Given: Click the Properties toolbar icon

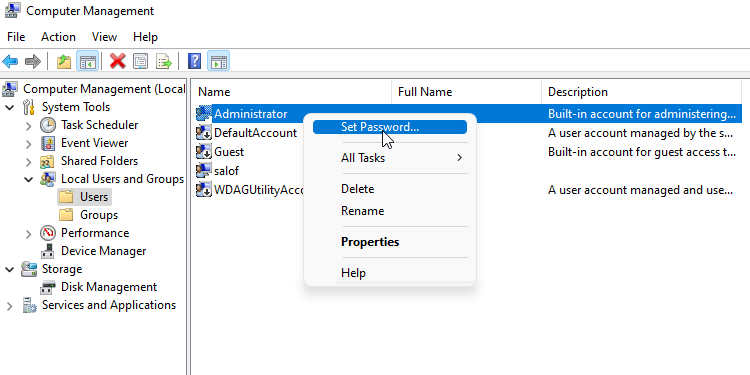Looking at the screenshot, I should click(140, 61).
